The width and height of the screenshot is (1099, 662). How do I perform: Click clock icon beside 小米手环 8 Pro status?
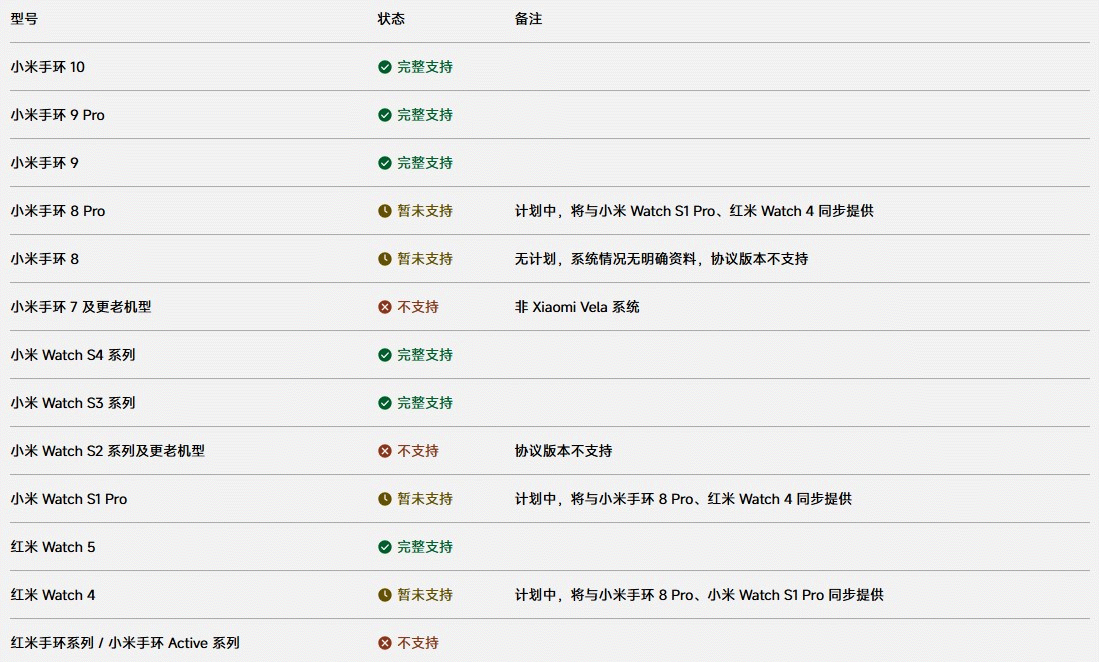(x=385, y=211)
